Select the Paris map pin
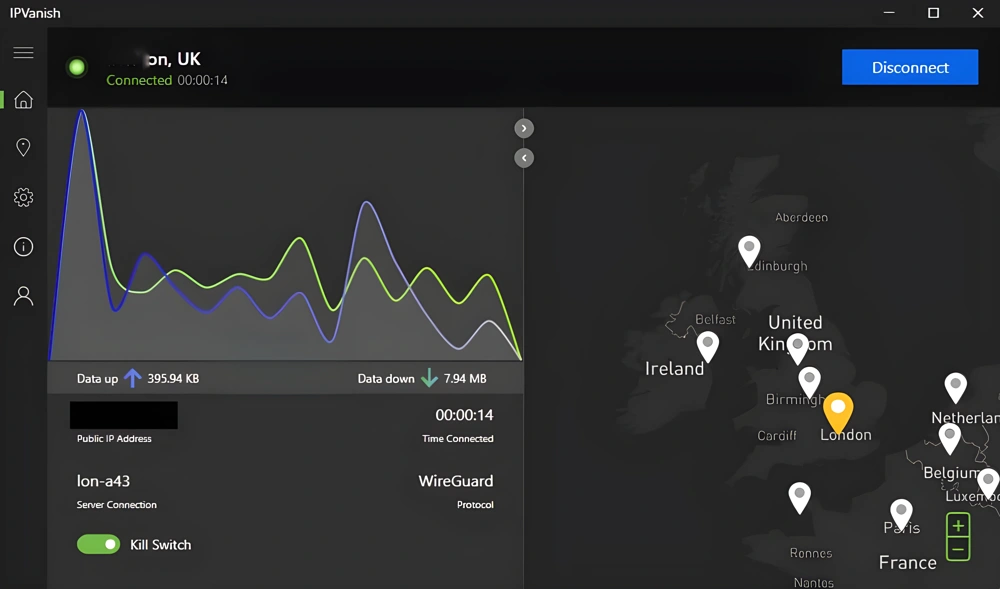The image size is (1000, 589). pos(901,515)
